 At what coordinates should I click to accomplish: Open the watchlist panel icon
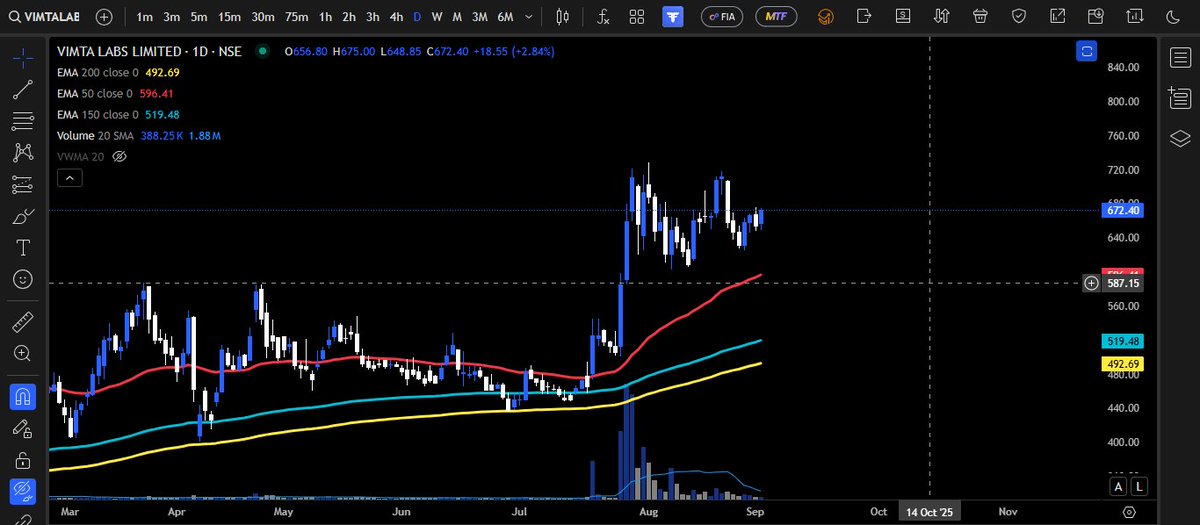click(1180, 59)
